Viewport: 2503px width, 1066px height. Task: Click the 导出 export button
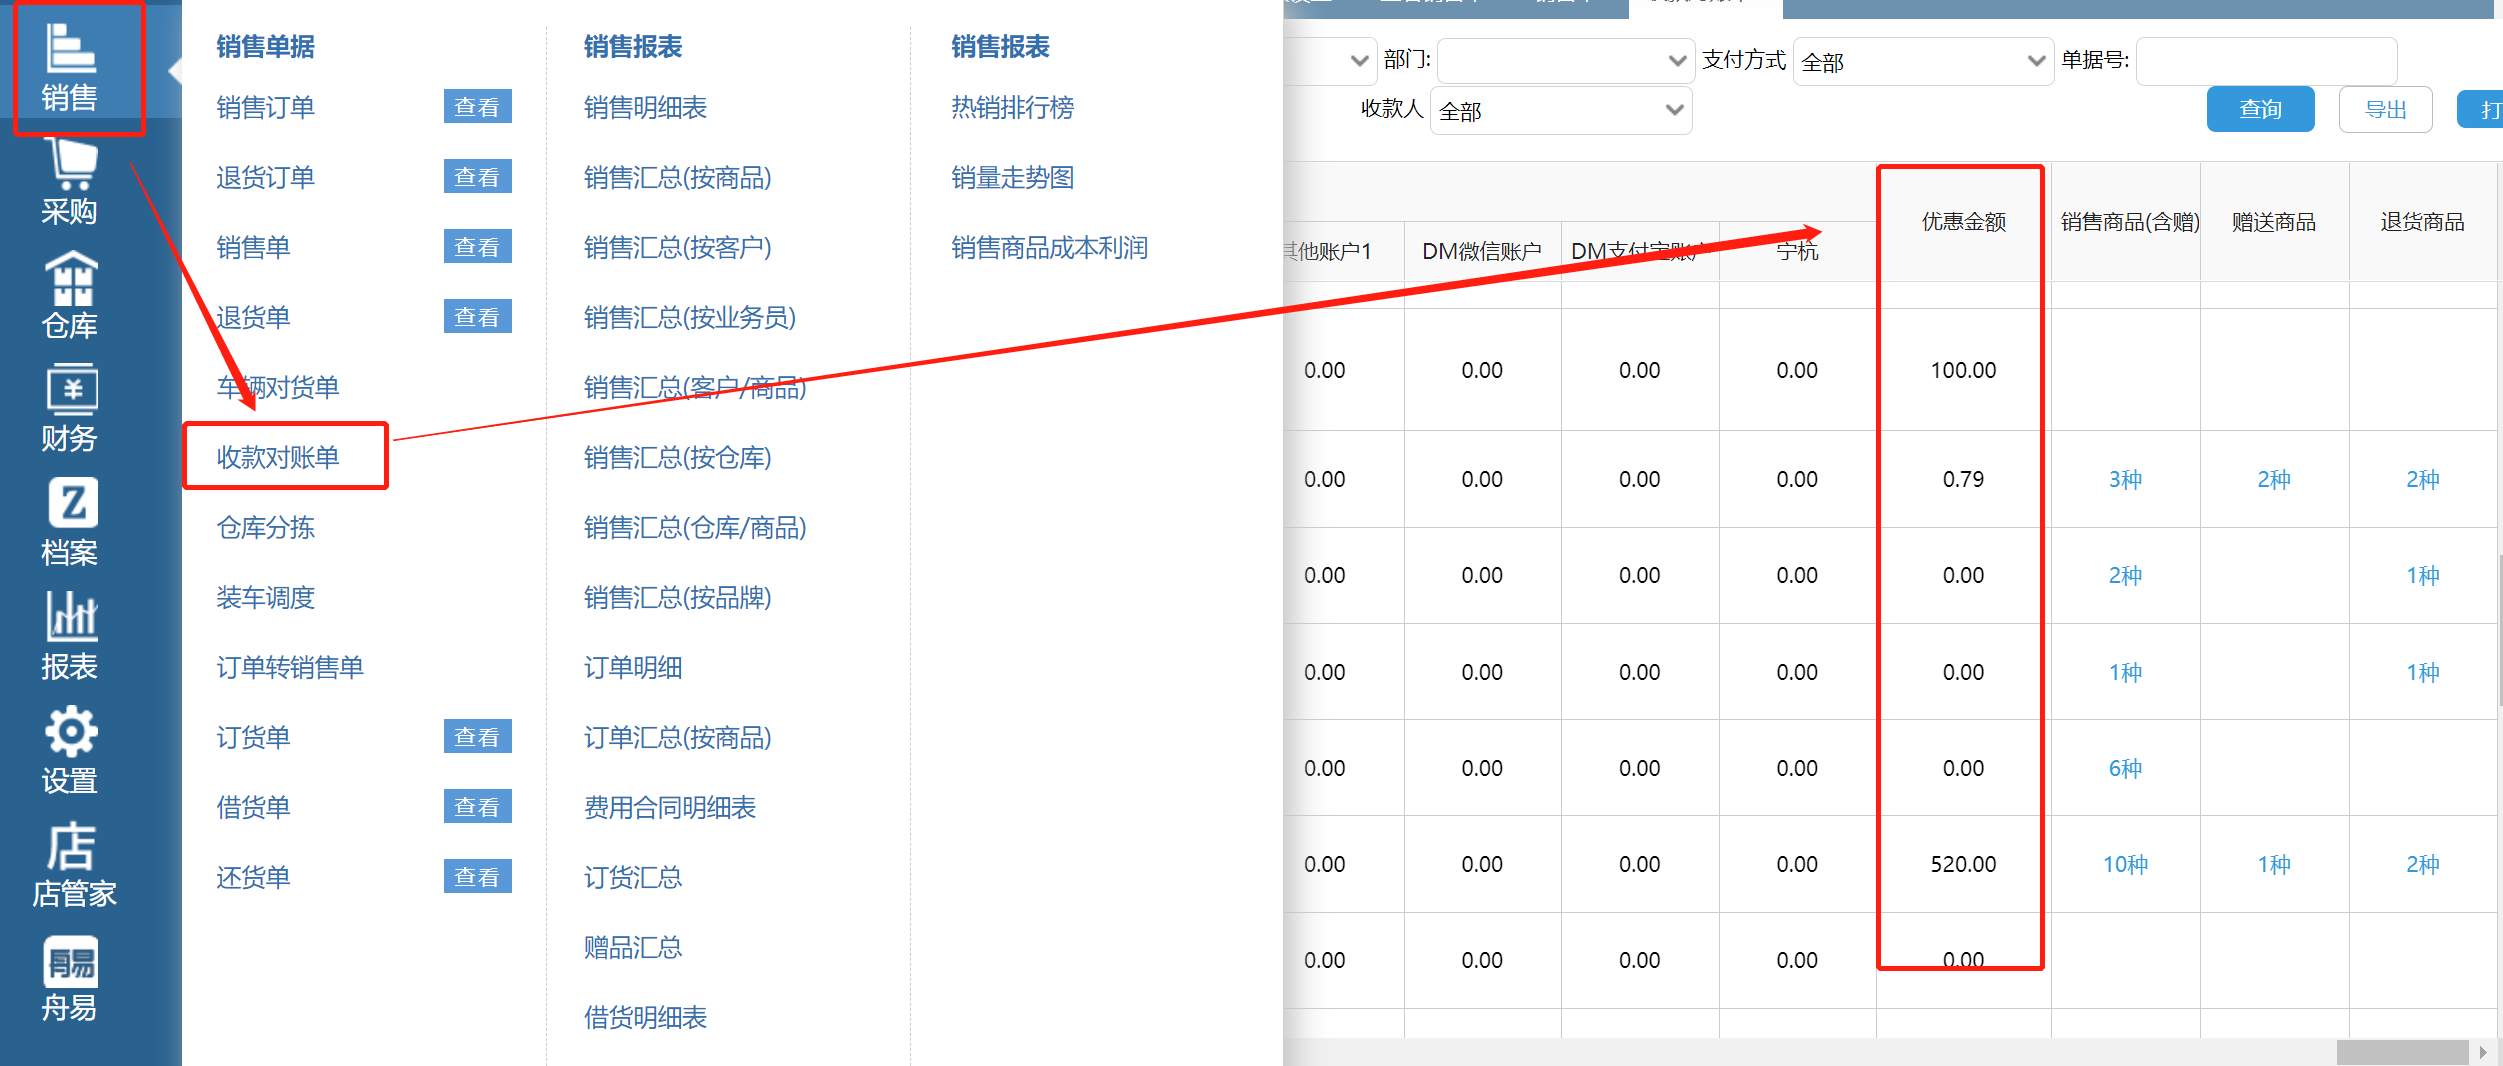click(2385, 109)
